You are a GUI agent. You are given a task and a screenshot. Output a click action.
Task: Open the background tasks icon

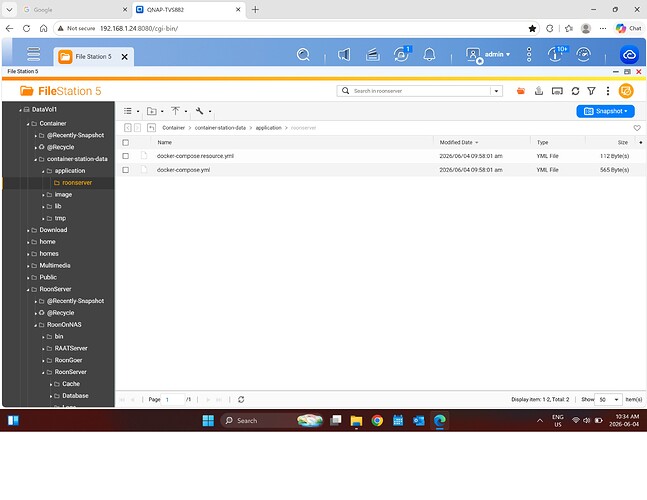pos(373,54)
